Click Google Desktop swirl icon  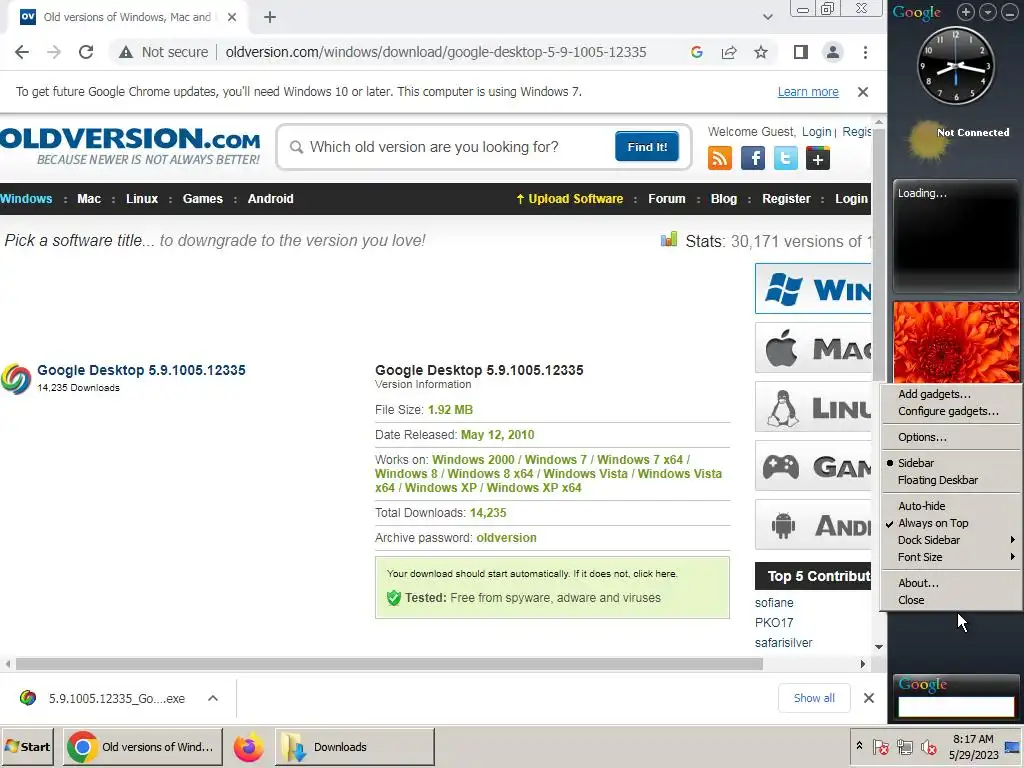coord(16,379)
